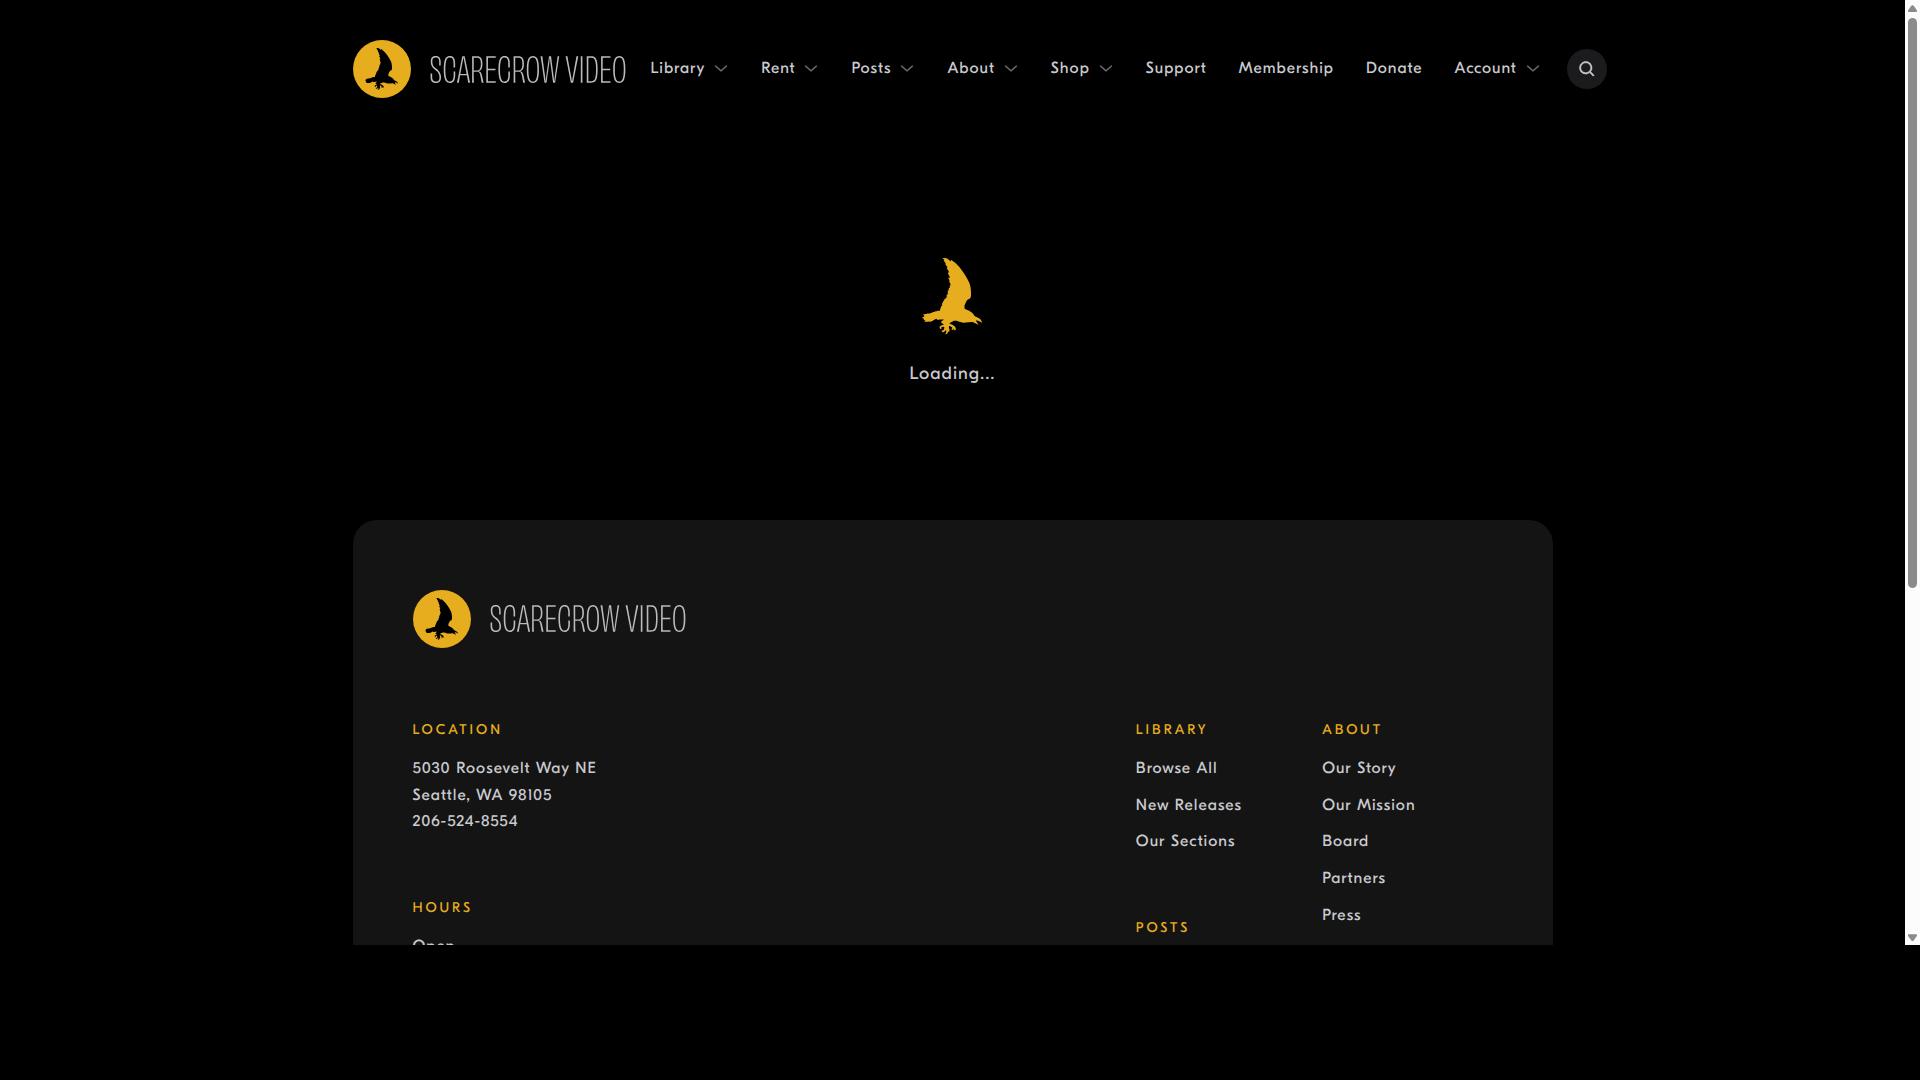The height and width of the screenshot is (1080, 1920).
Task: Open the Membership page
Action: (x=1285, y=68)
